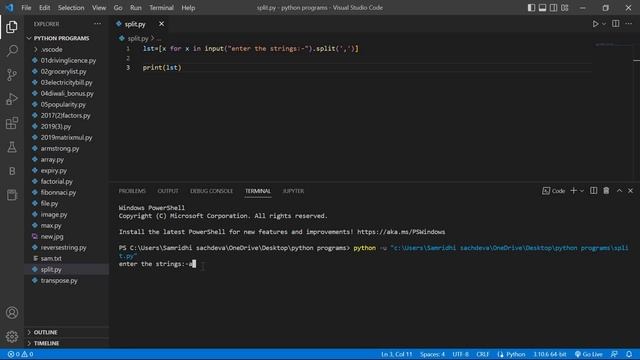This screenshot has width=640, height=360.
Task: Open the Search view icon
Action: (12, 51)
